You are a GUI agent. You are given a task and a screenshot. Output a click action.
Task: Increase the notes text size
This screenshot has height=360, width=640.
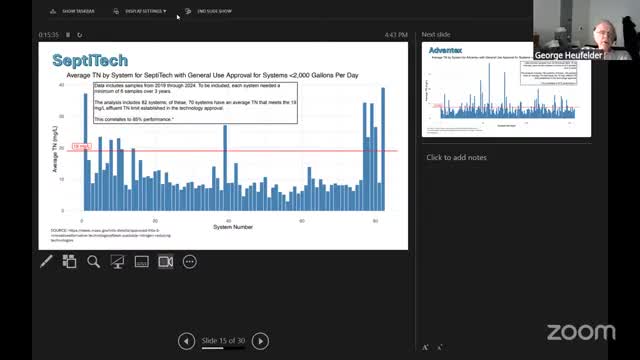(x=425, y=347)
